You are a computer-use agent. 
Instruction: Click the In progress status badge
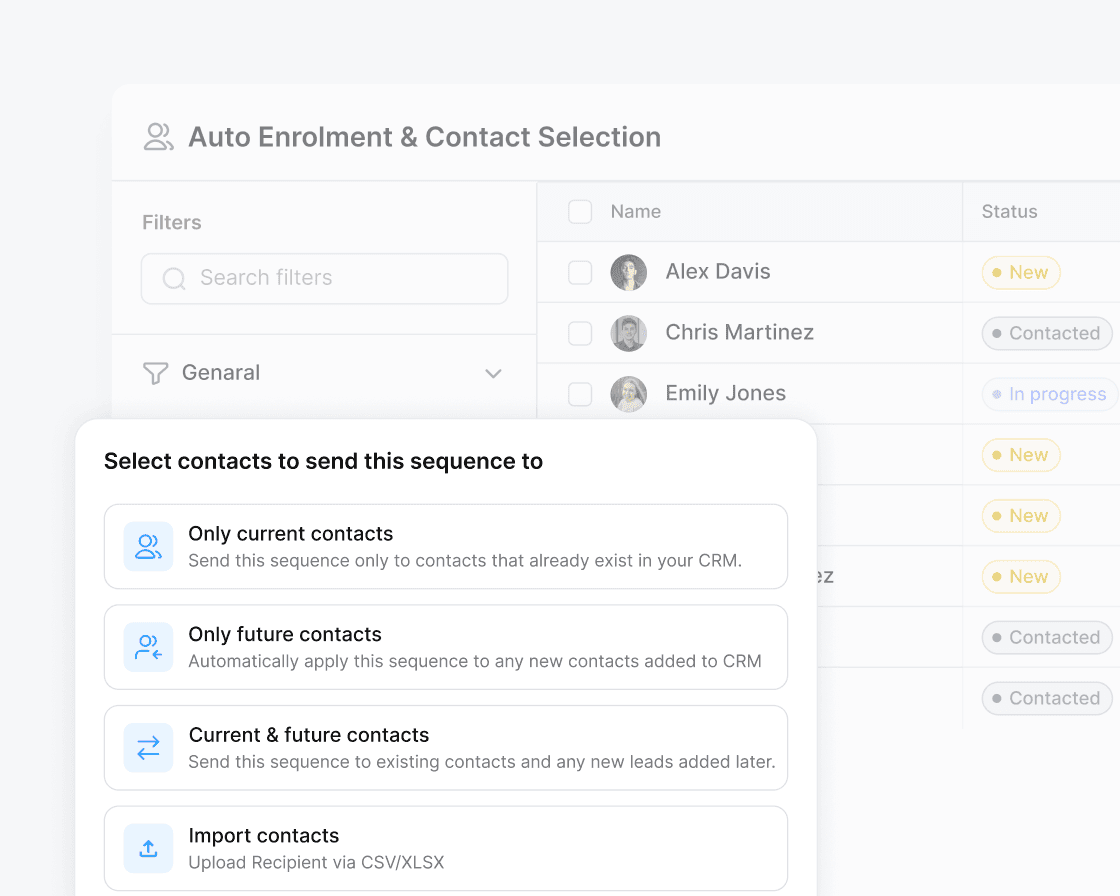(1048, 394)
